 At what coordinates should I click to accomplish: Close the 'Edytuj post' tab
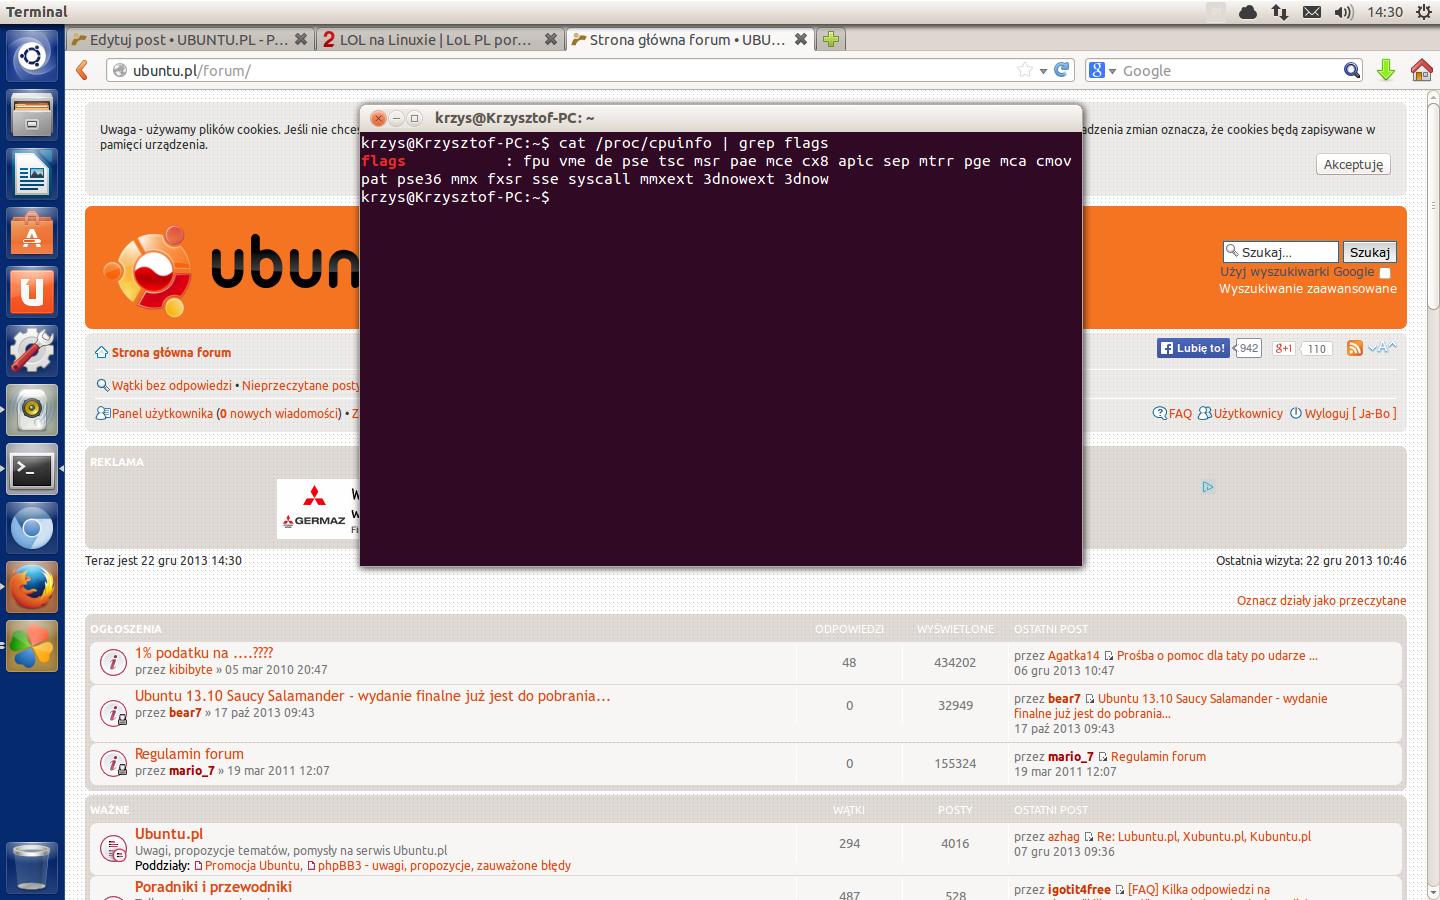tap(302, 40)
